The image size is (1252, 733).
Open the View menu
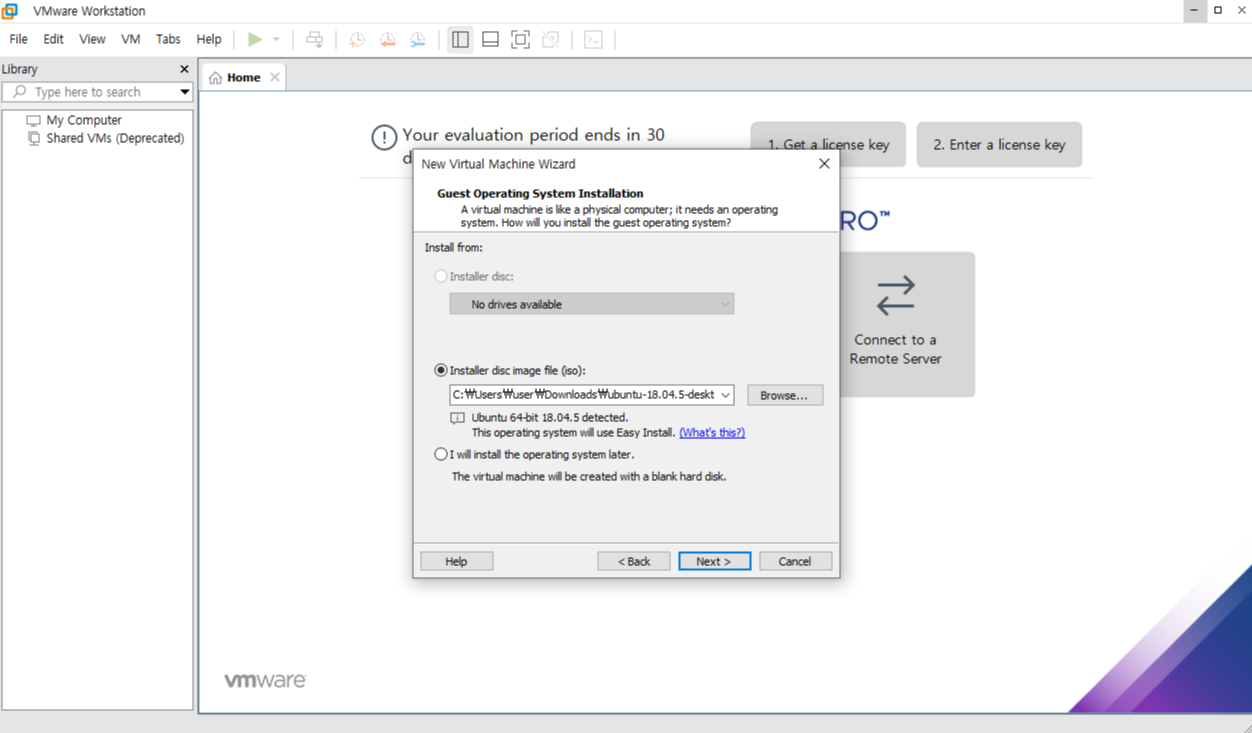tap(92, 39)
